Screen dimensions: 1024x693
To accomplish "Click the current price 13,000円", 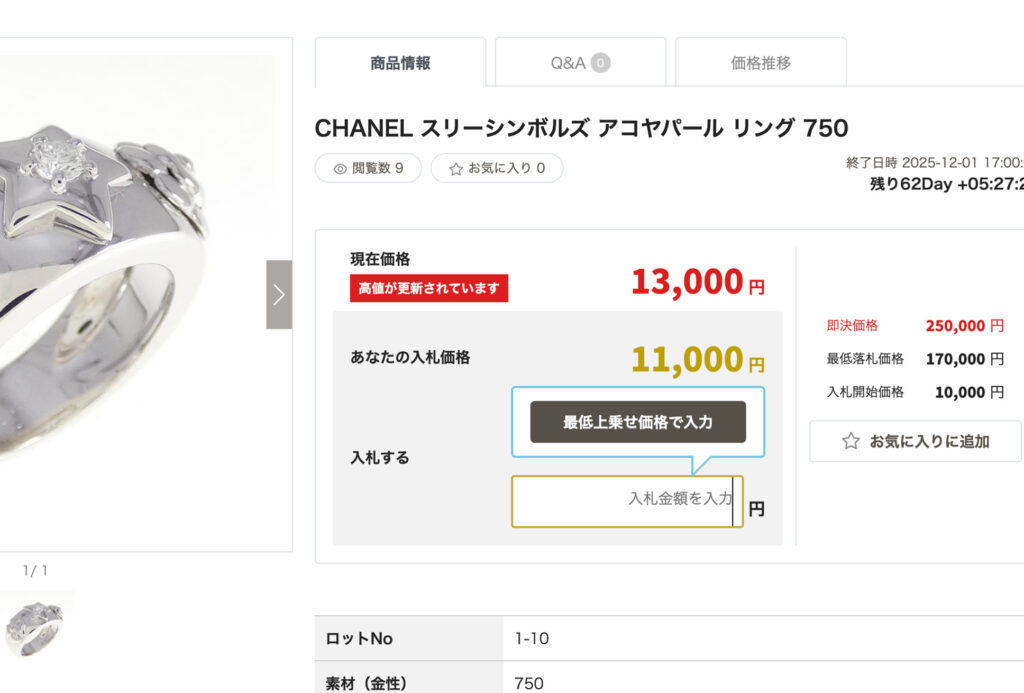I will 697,283.
